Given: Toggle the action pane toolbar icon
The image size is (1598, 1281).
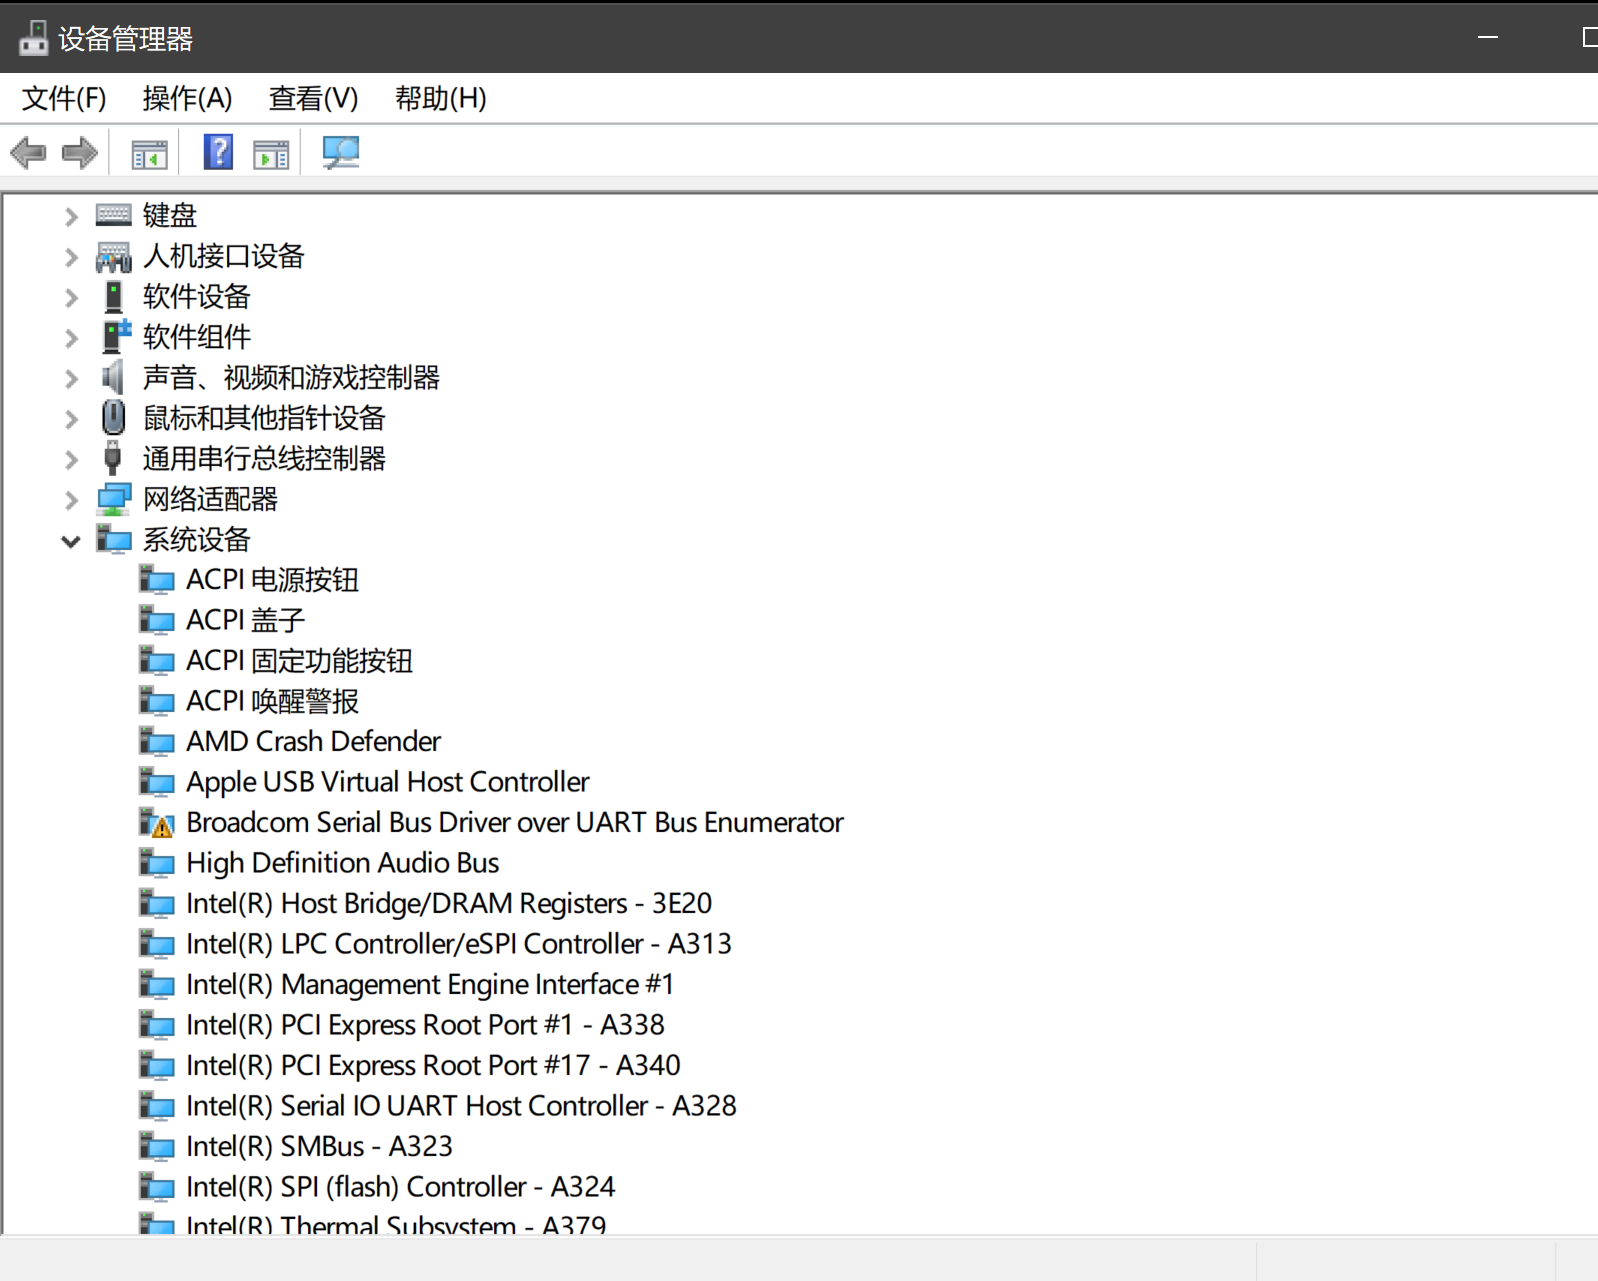Looking at the screenshot, I should (x=271, y=154).
